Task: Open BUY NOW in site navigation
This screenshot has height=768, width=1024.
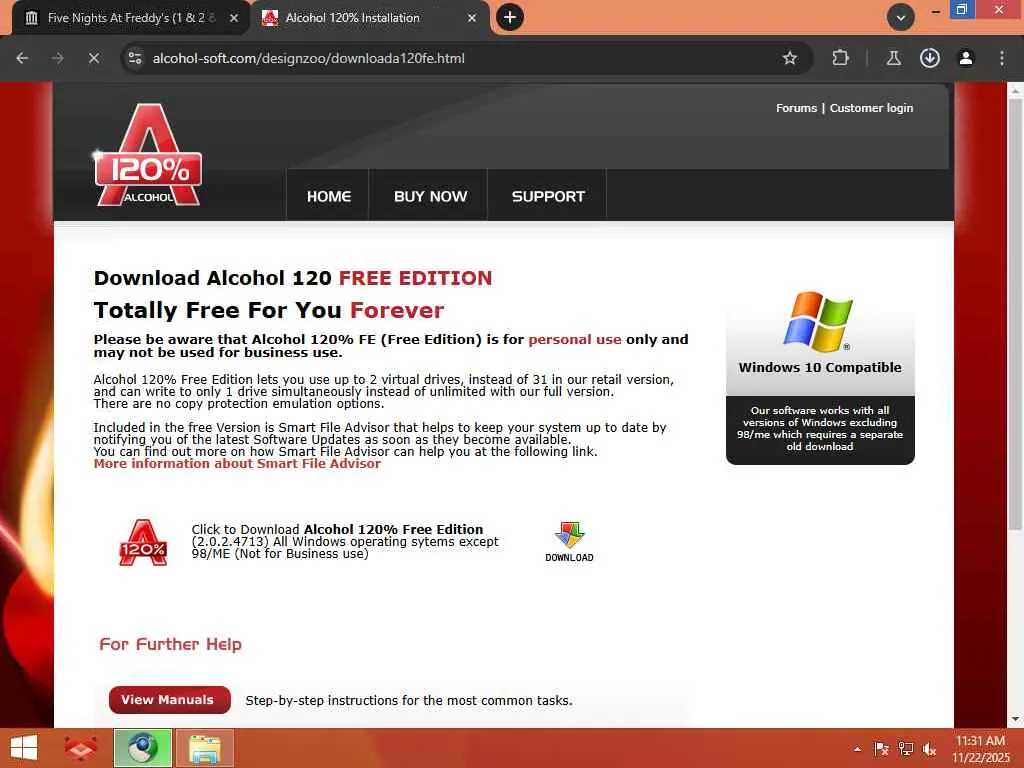Action: [430, 197]
